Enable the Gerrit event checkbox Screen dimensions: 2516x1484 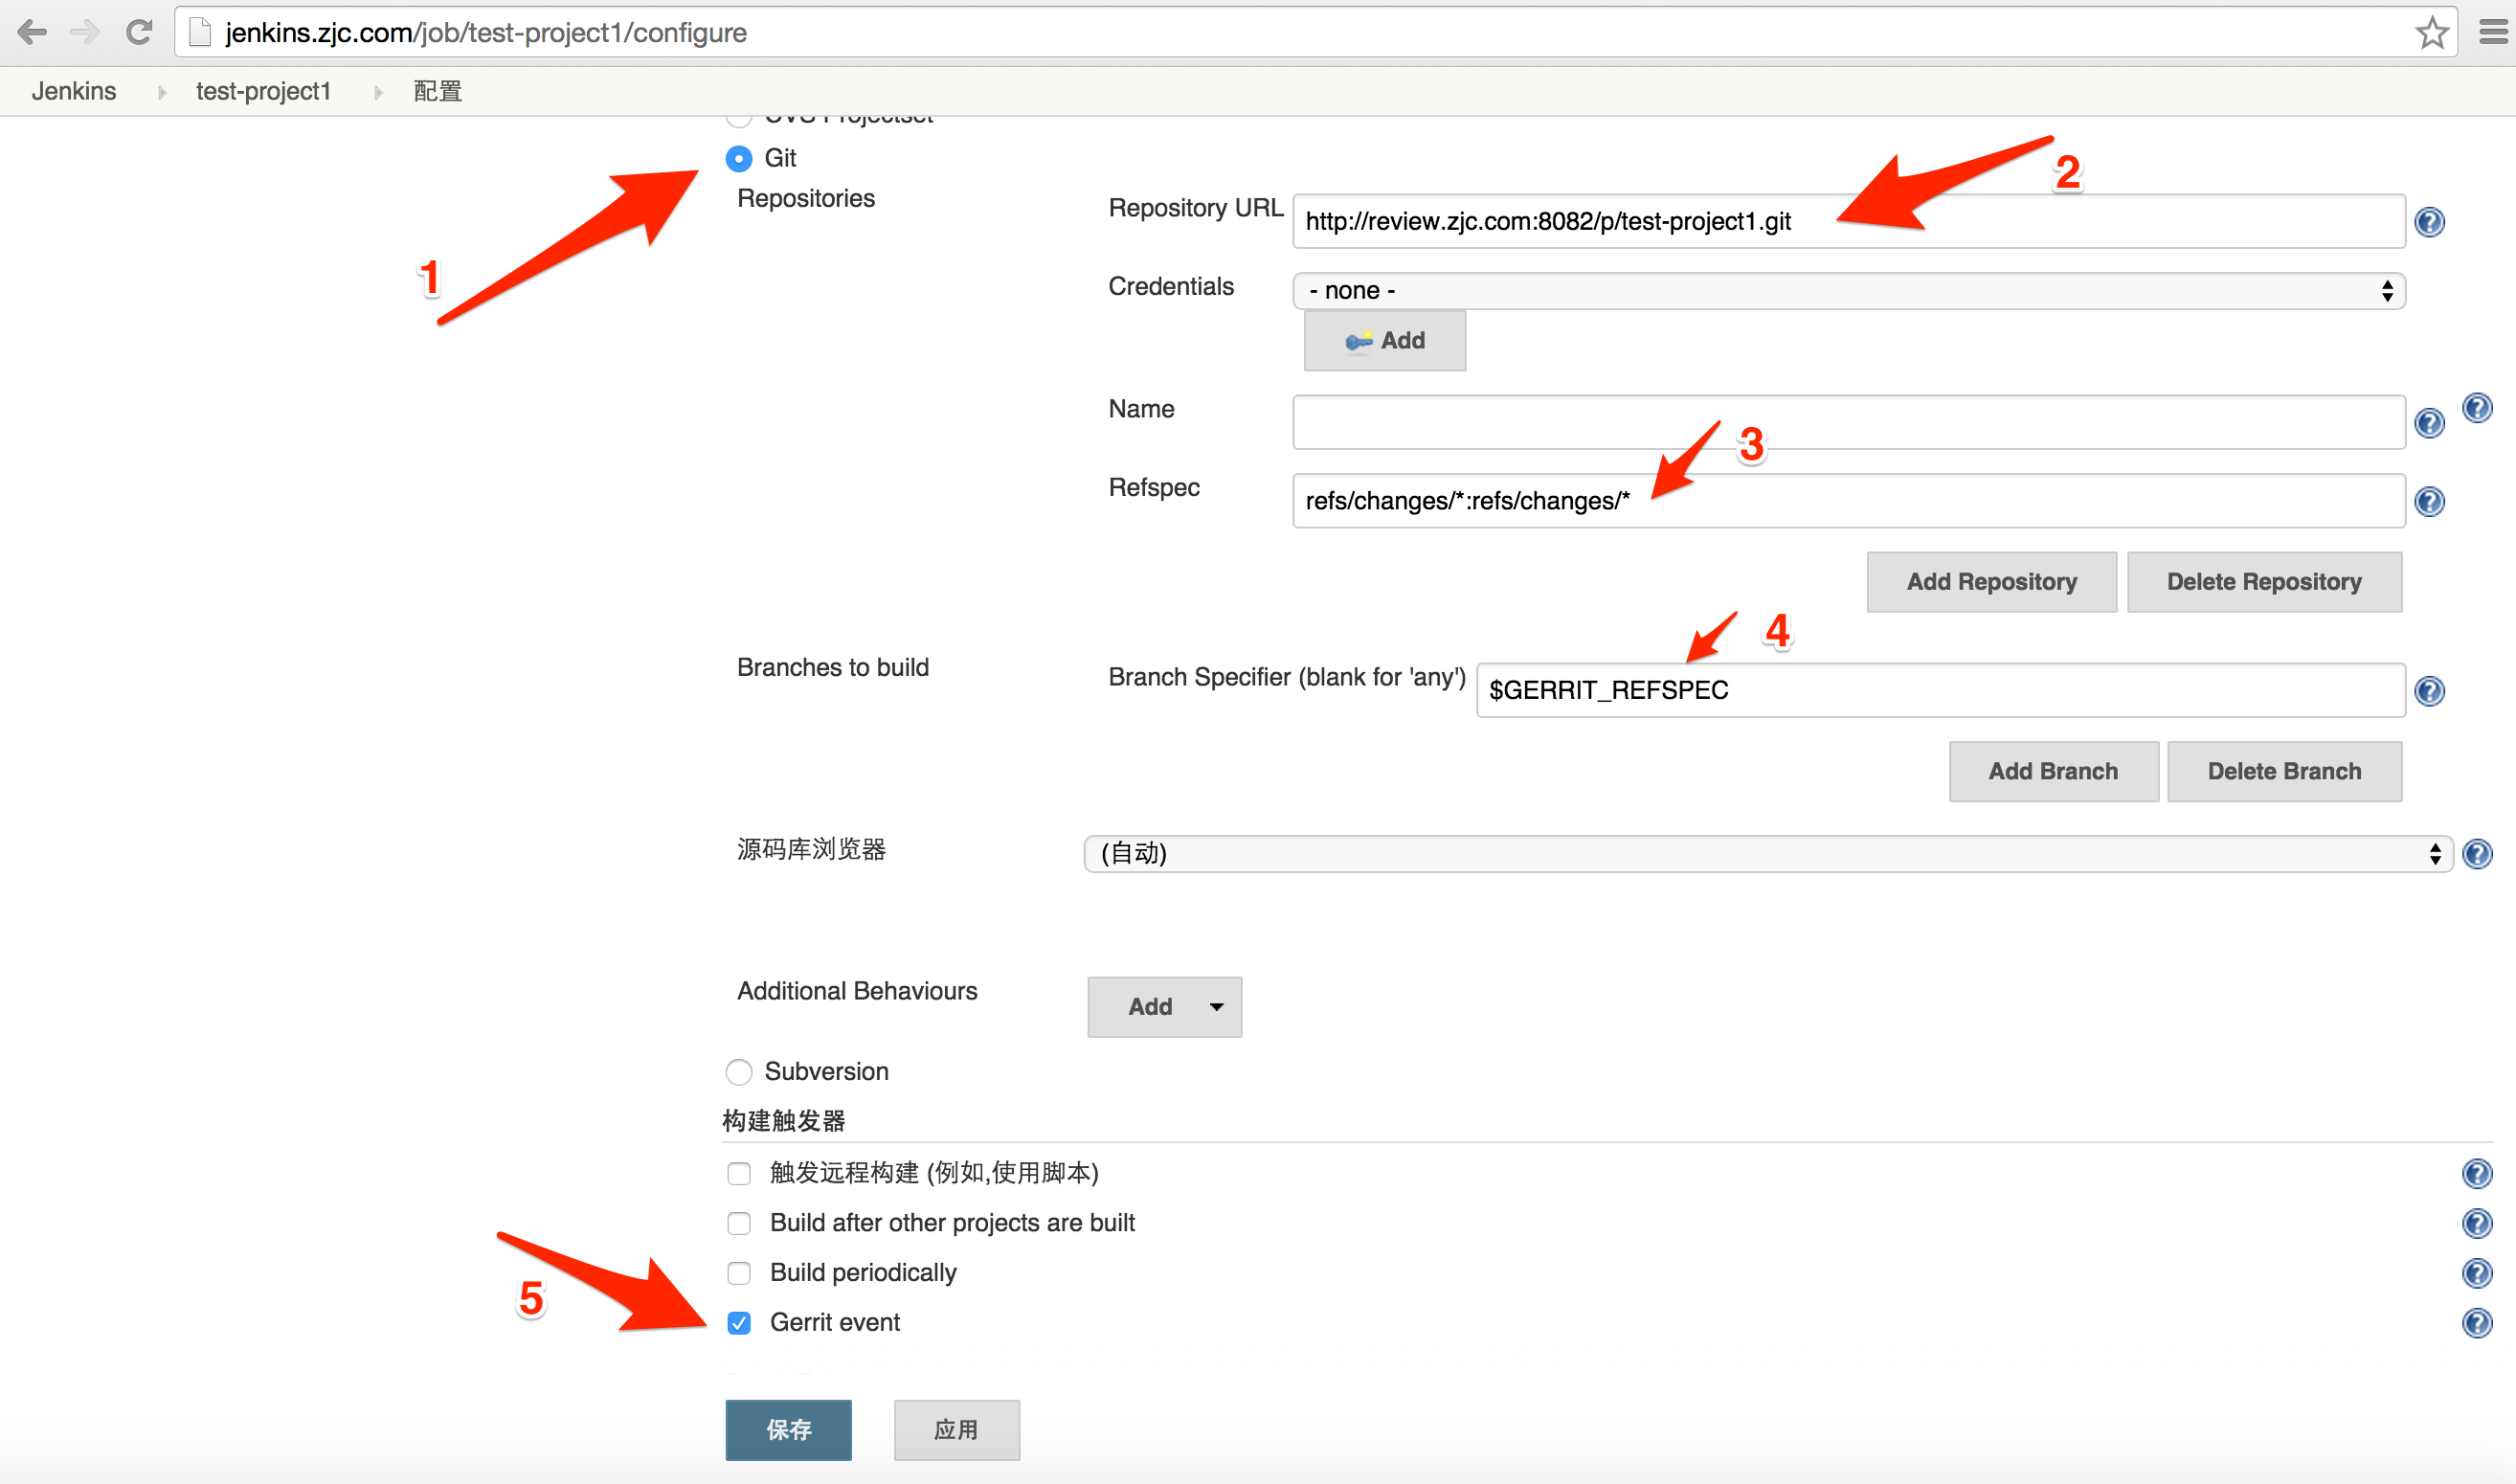click(740, 1321)
